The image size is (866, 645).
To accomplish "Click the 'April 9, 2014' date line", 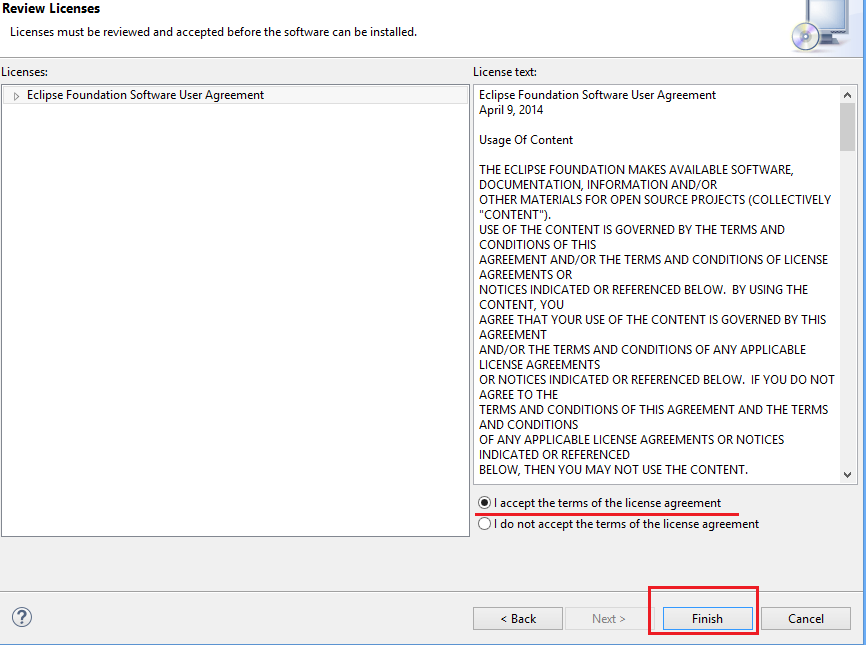I will [511, 110].
